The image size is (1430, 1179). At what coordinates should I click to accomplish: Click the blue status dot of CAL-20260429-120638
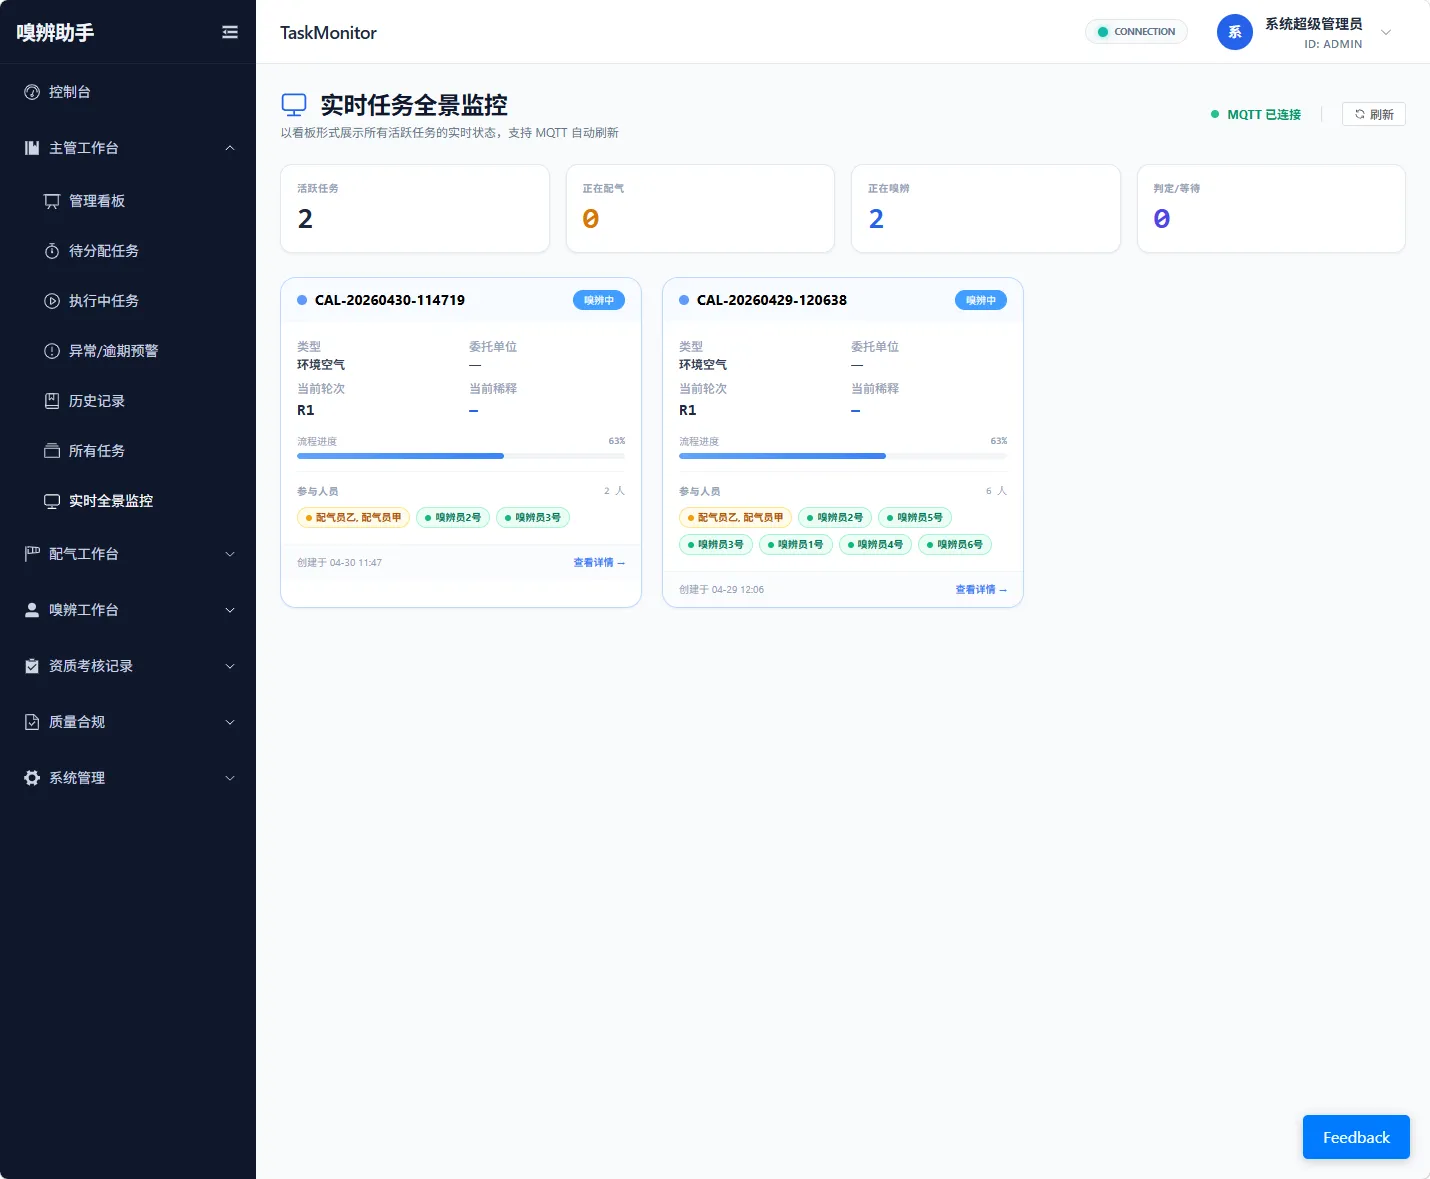click(684, 300)
